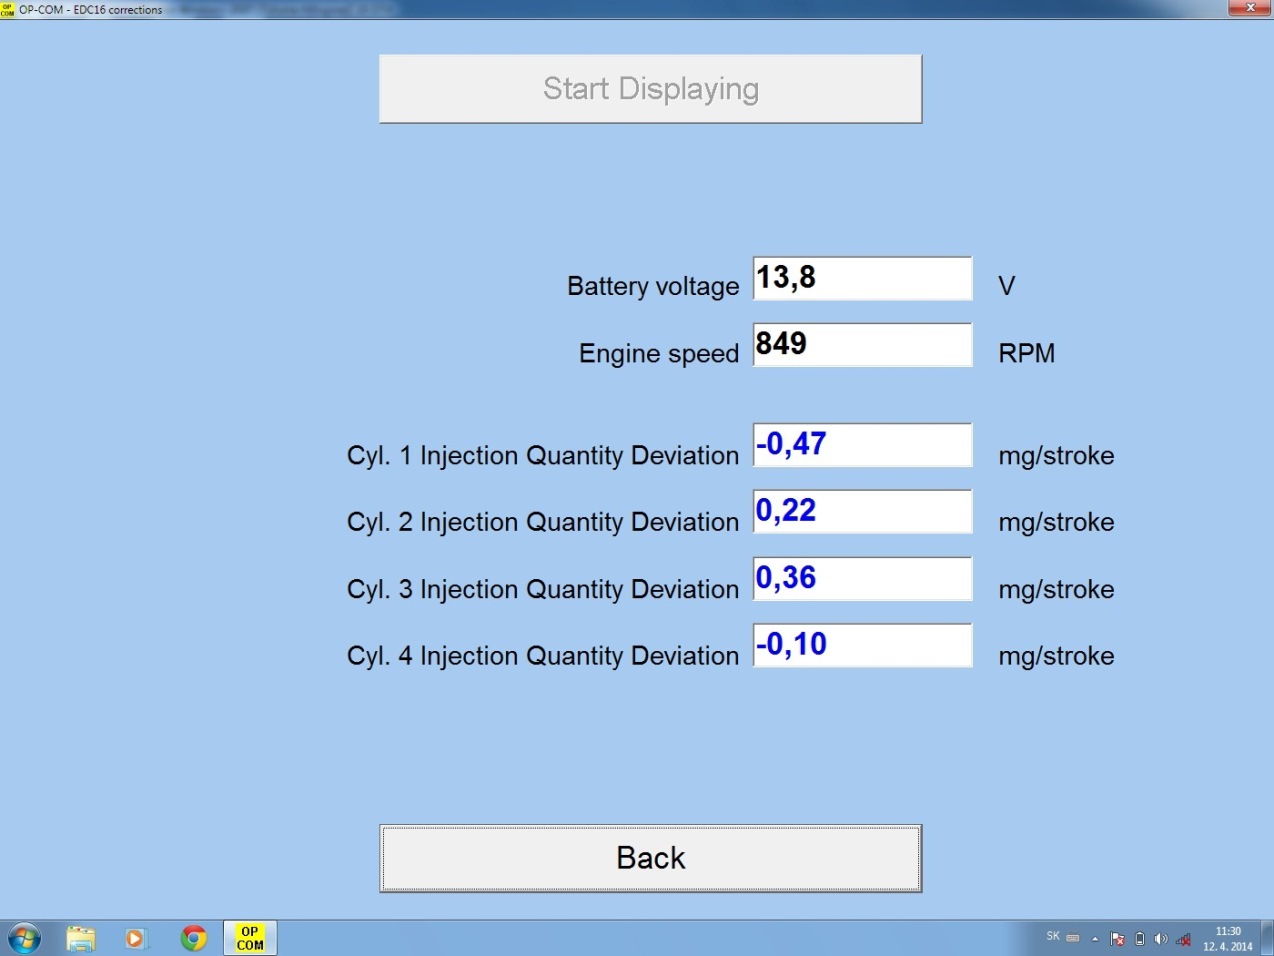Viewport: 1274px width, 956px height.
Task: Click the network signal tray icon
Action: (1183, 939)
